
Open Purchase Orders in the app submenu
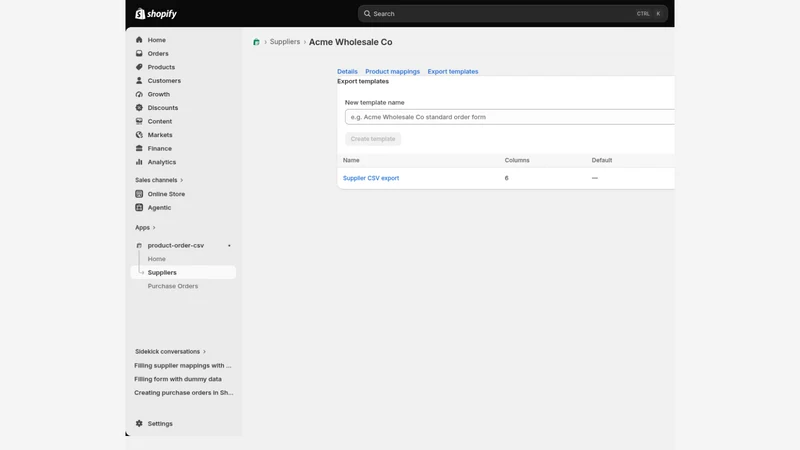coord(172,286)
